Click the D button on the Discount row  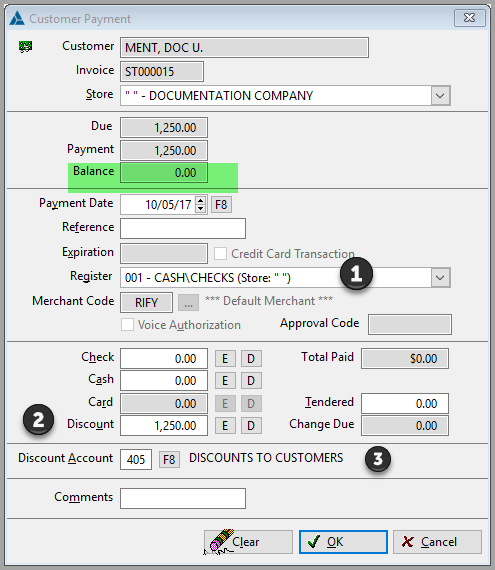[251, 426]
